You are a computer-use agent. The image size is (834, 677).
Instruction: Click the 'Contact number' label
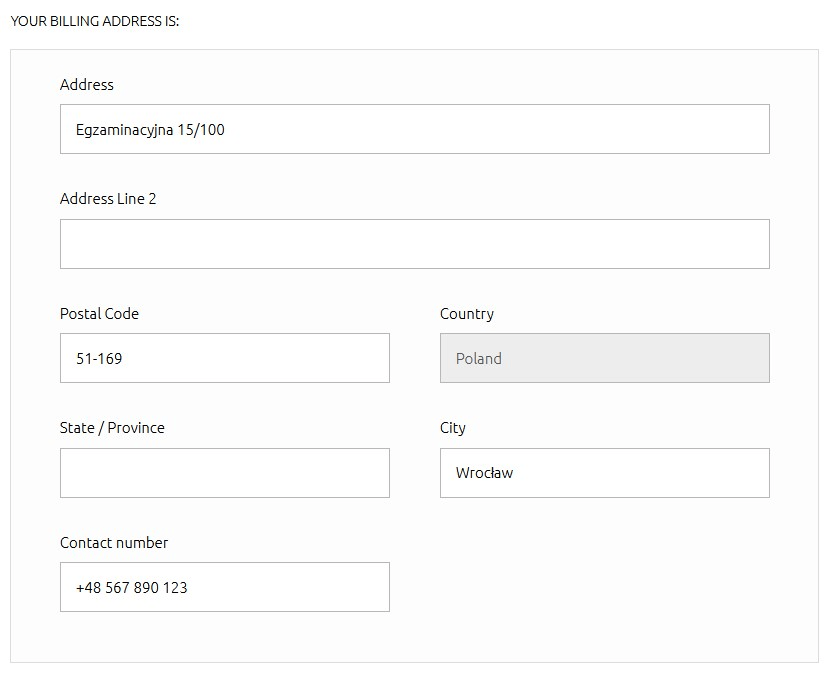[114, 543]
